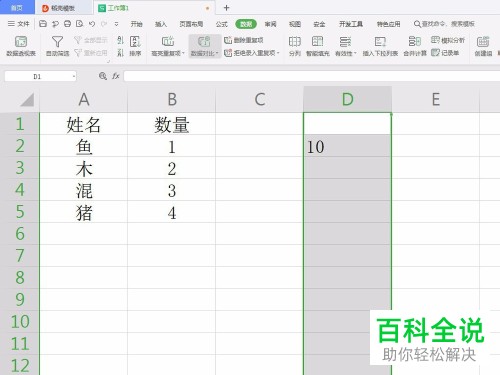This screenshot has width=500, height=375.
Task: Switch to the 插入 insert tab
Action: (x=160, y=24)
